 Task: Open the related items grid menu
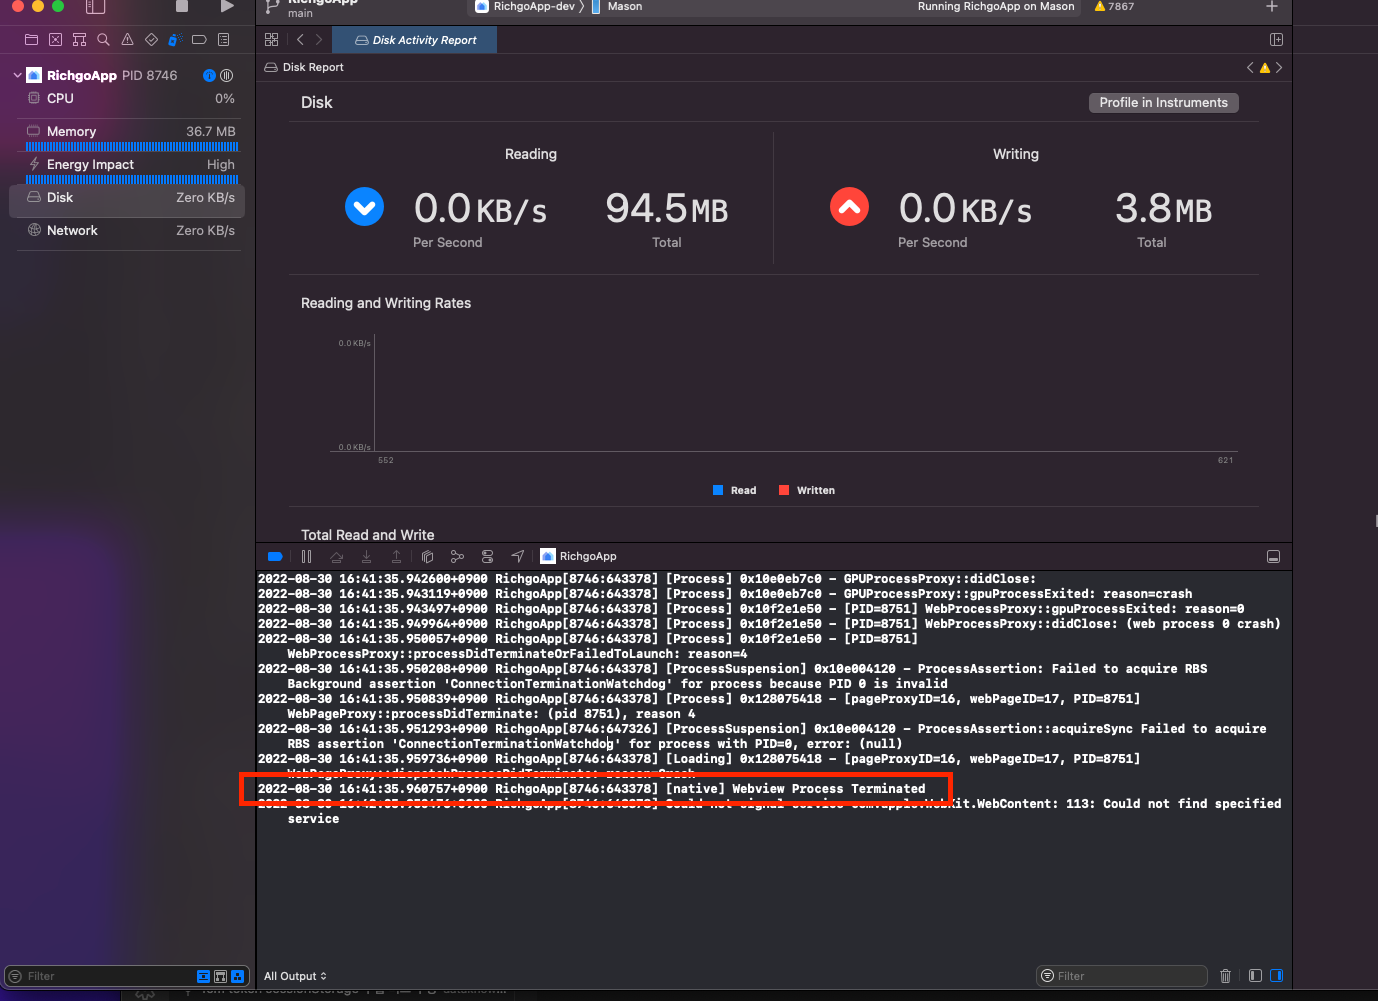pos(271,40)
